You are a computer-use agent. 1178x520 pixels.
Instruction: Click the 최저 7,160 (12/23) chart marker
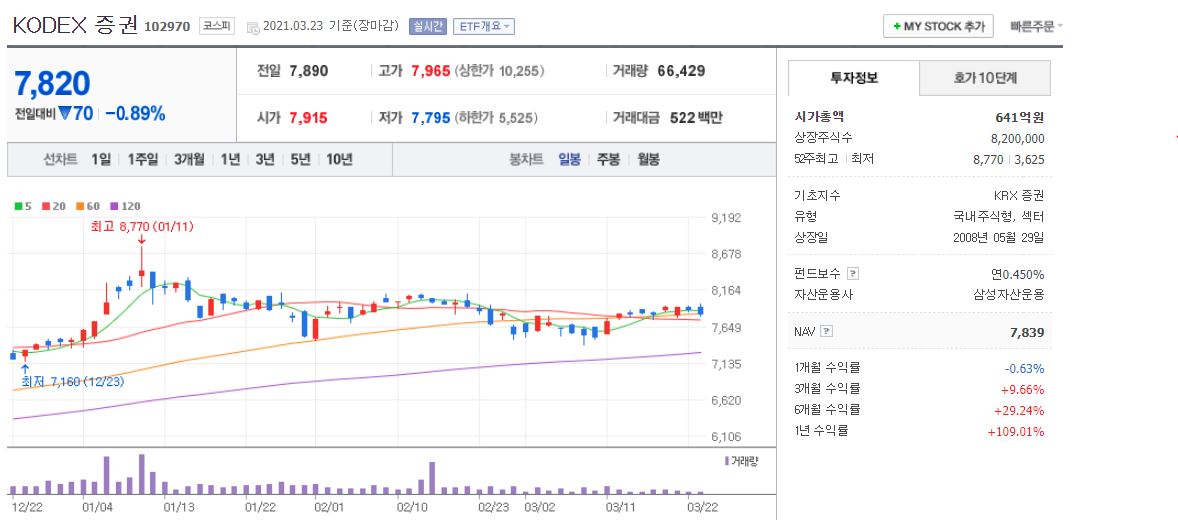tap(72, 382)
